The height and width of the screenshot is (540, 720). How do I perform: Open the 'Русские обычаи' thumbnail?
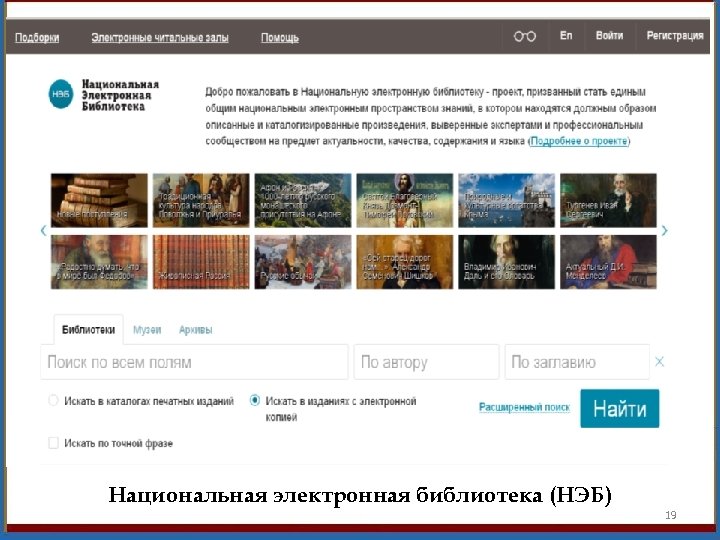click(303, 262)
